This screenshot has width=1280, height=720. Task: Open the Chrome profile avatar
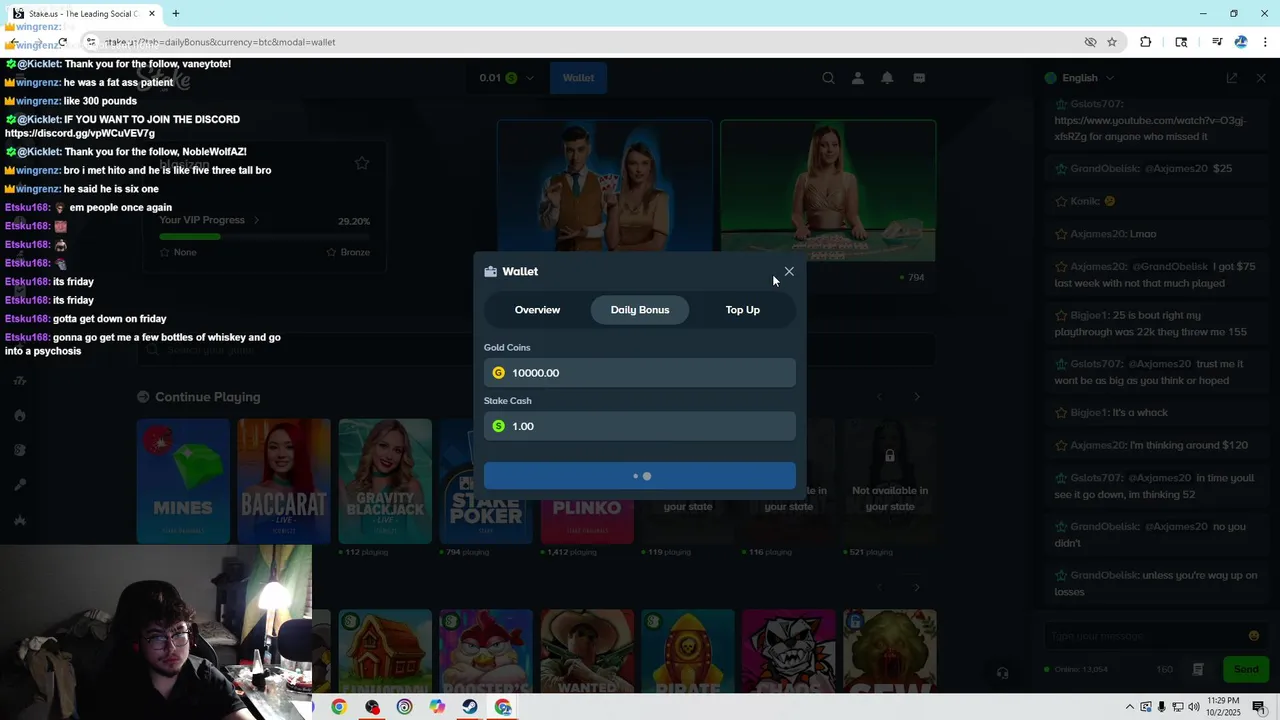point(1241,42)
